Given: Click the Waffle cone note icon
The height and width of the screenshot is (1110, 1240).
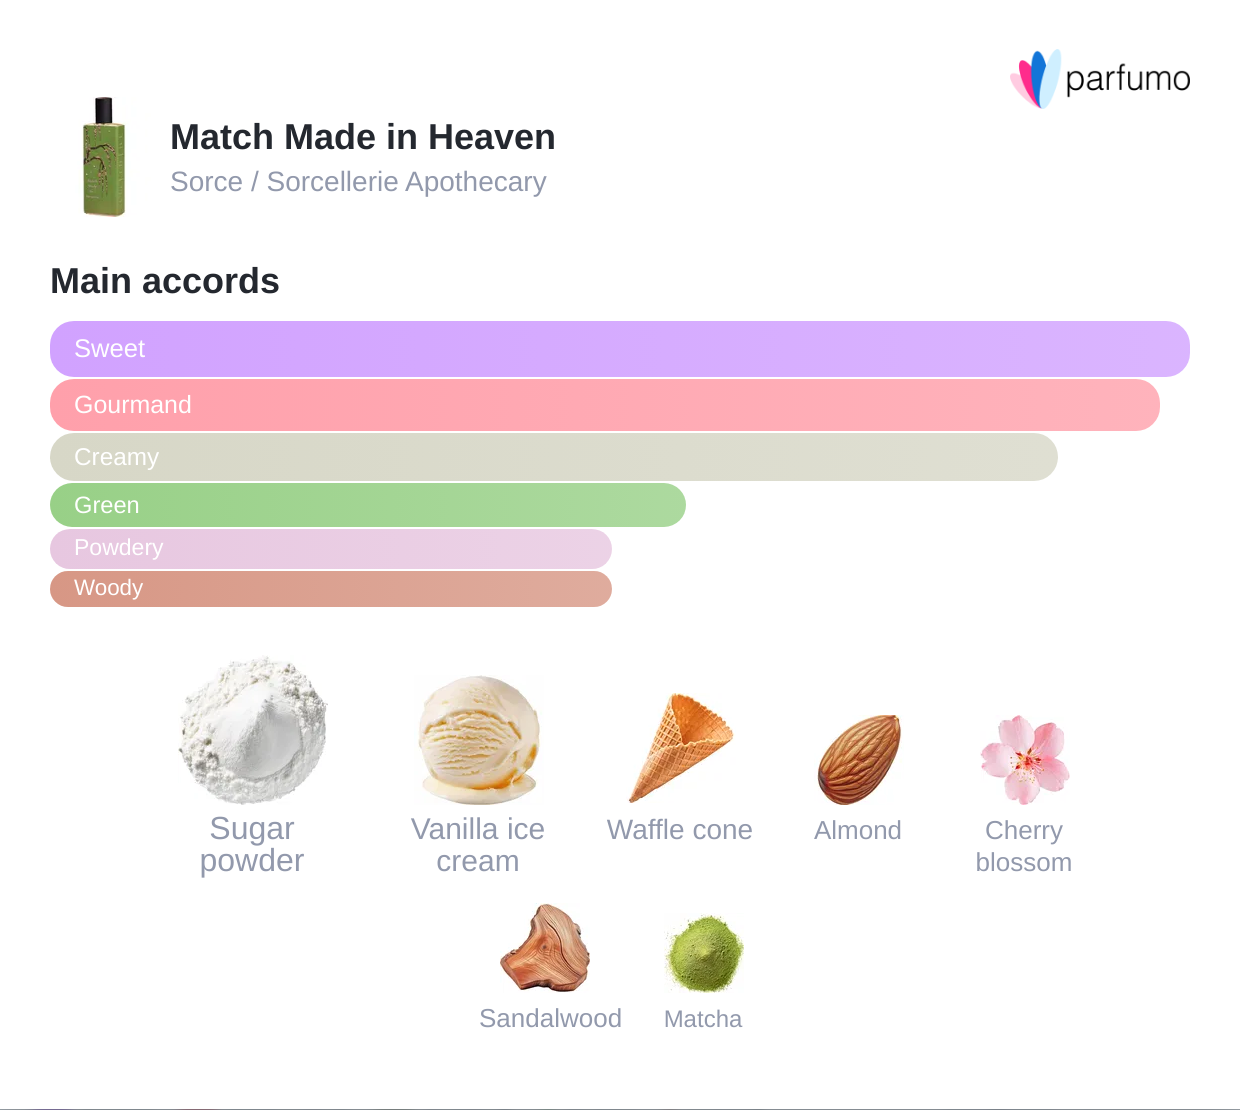Looking at the screenshot, I should [681, 746].
